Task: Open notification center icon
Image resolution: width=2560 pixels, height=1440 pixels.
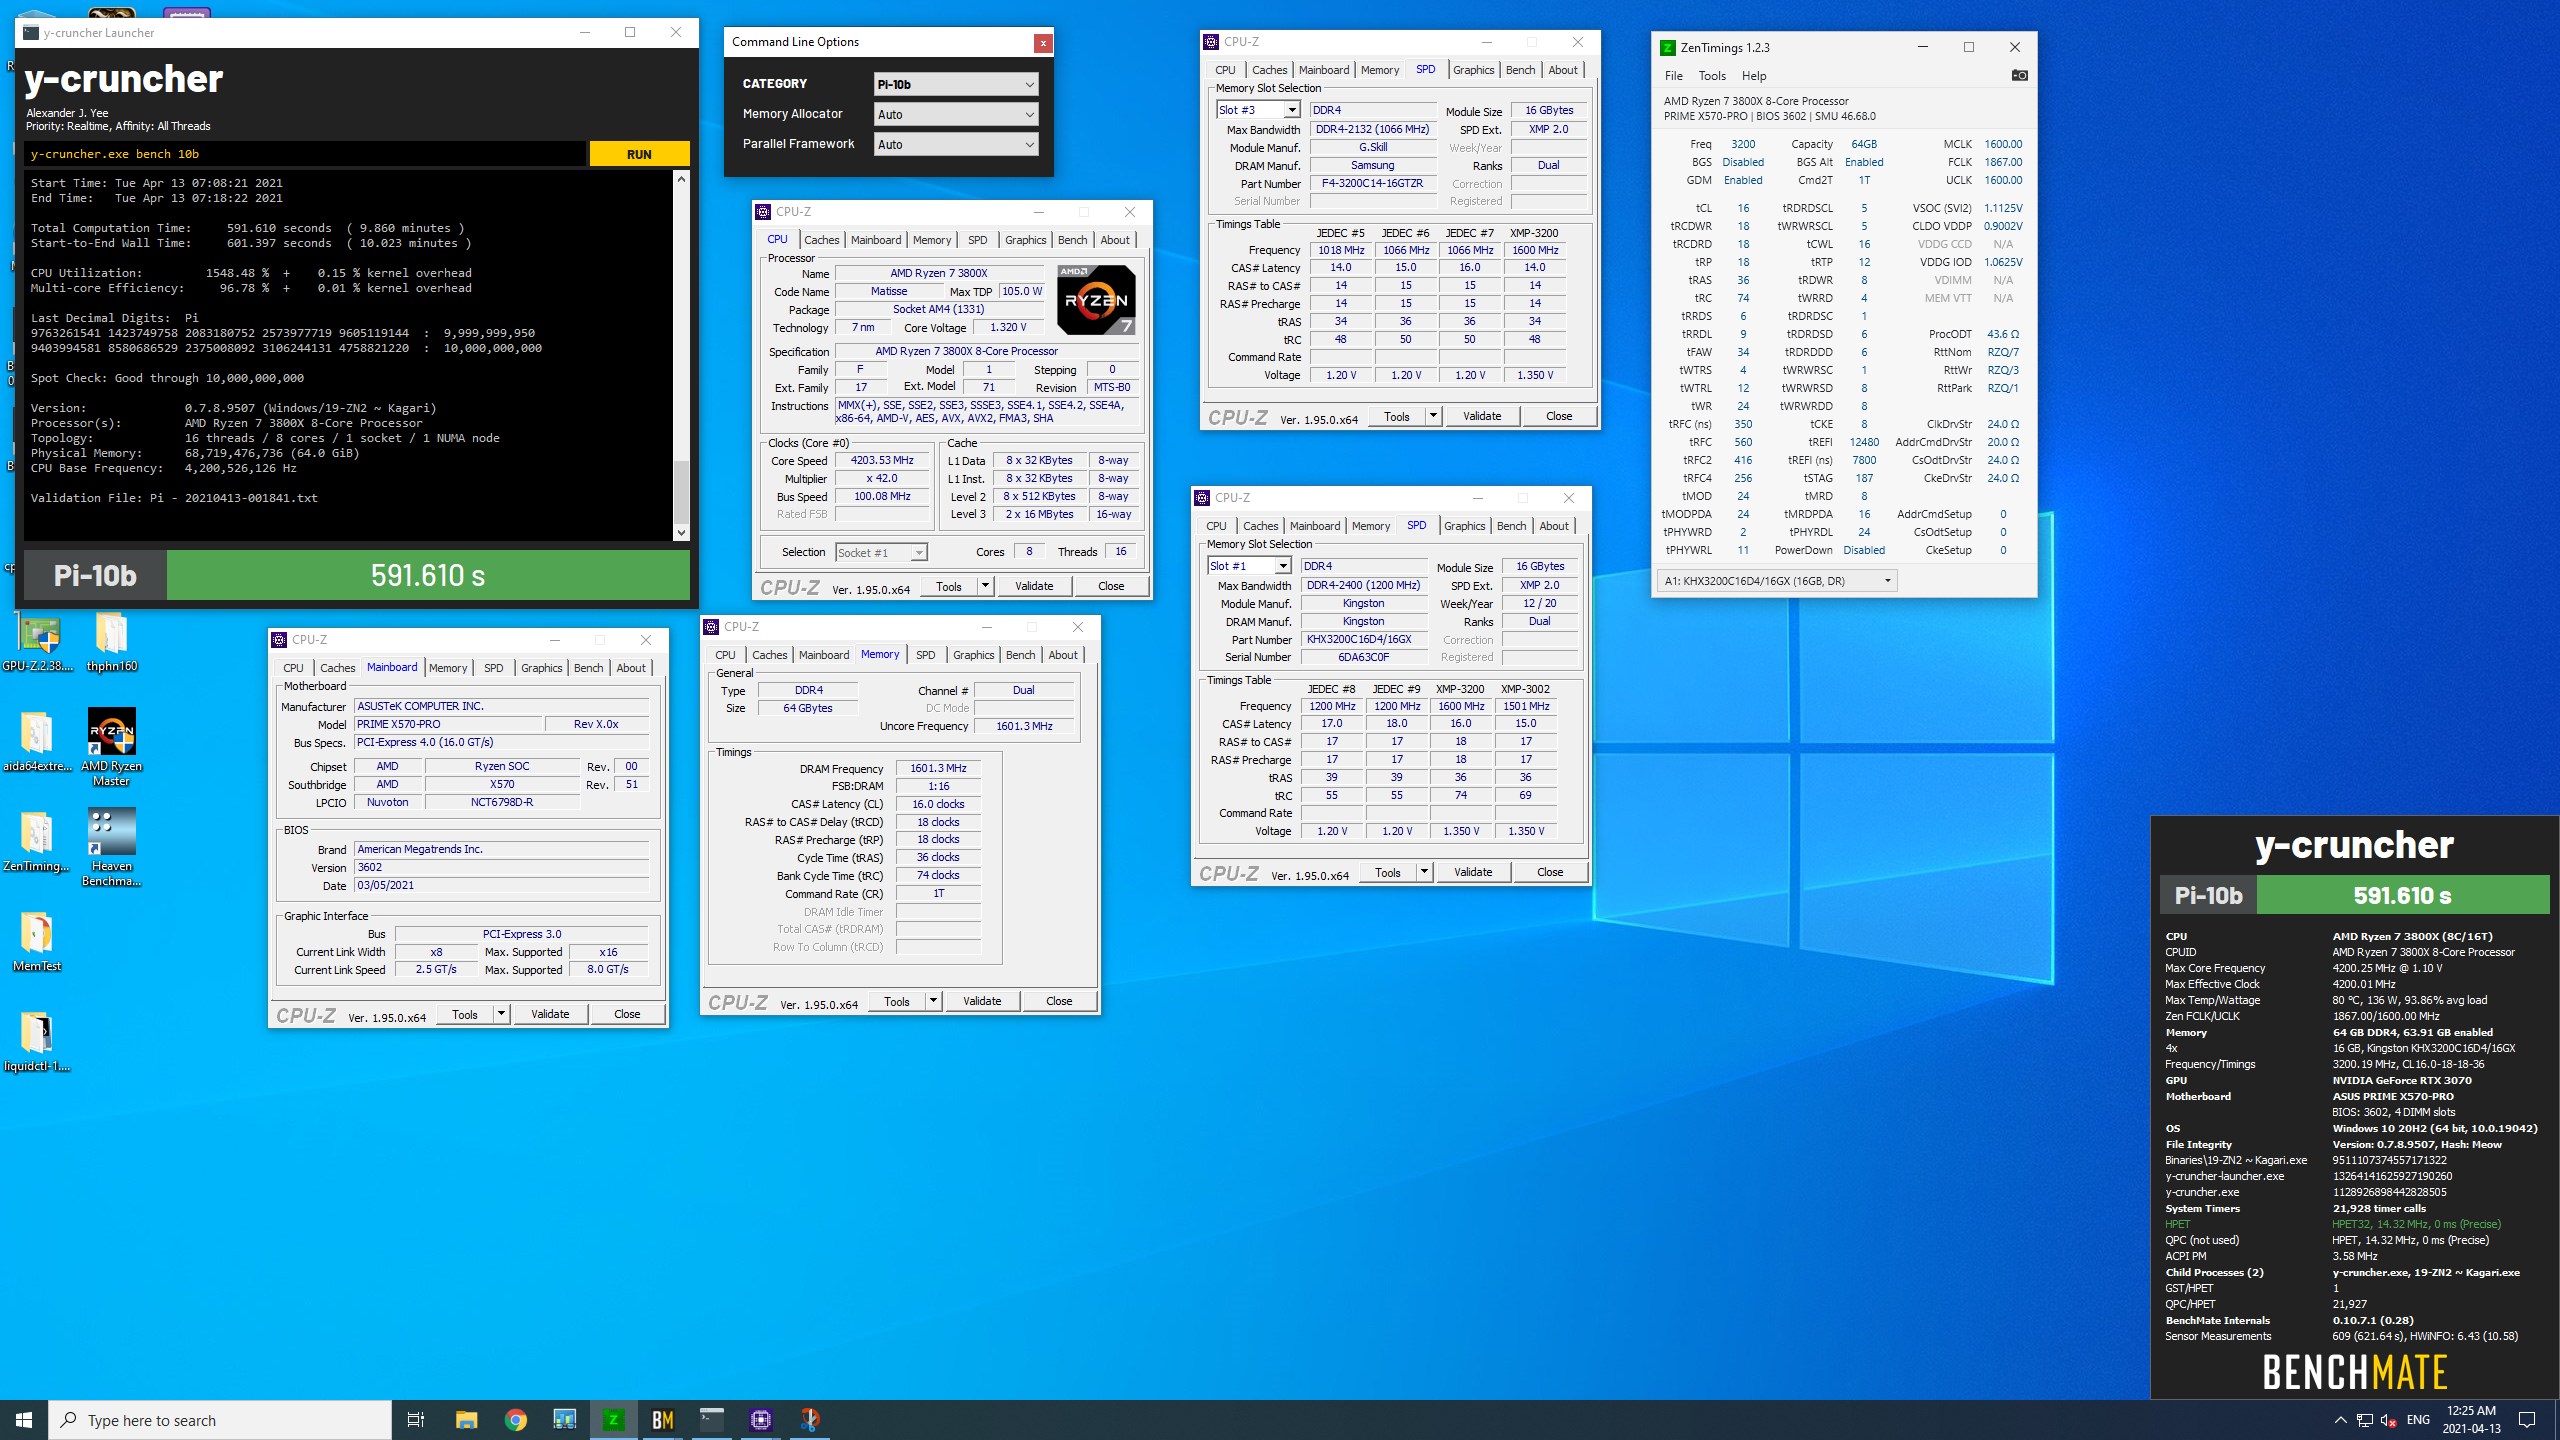Action: point(2527,1420)
